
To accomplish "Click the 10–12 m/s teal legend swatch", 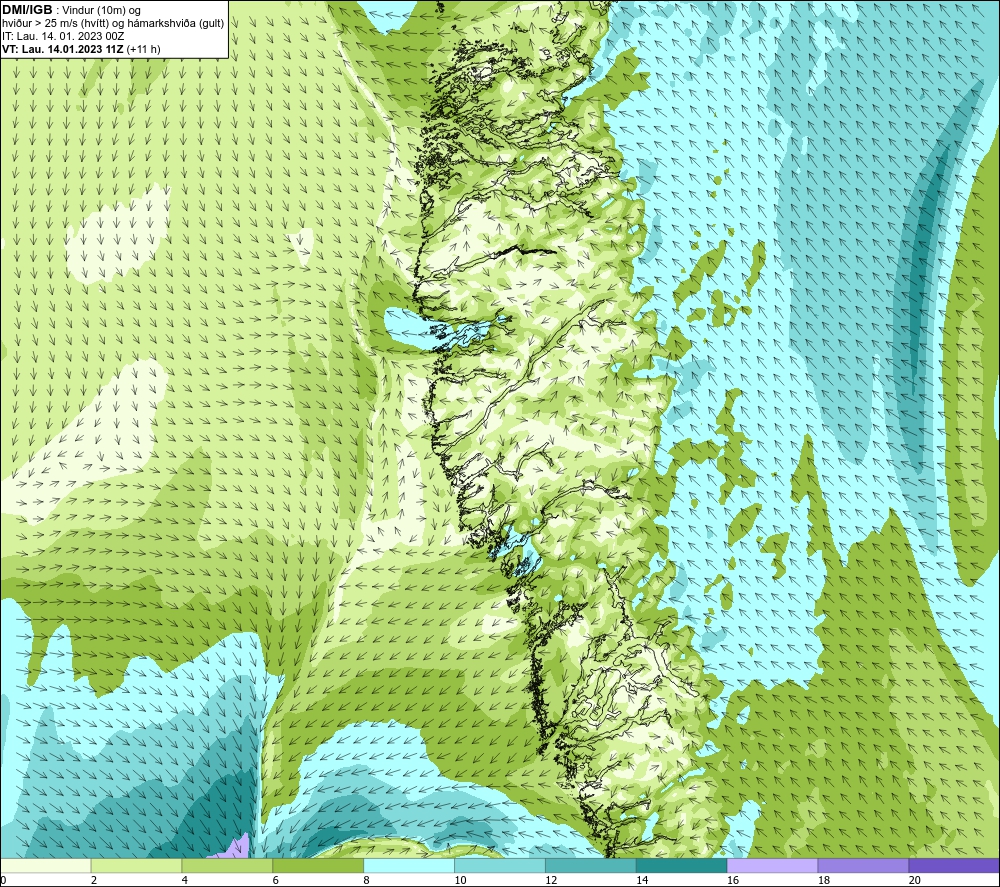I will point(500,865).
